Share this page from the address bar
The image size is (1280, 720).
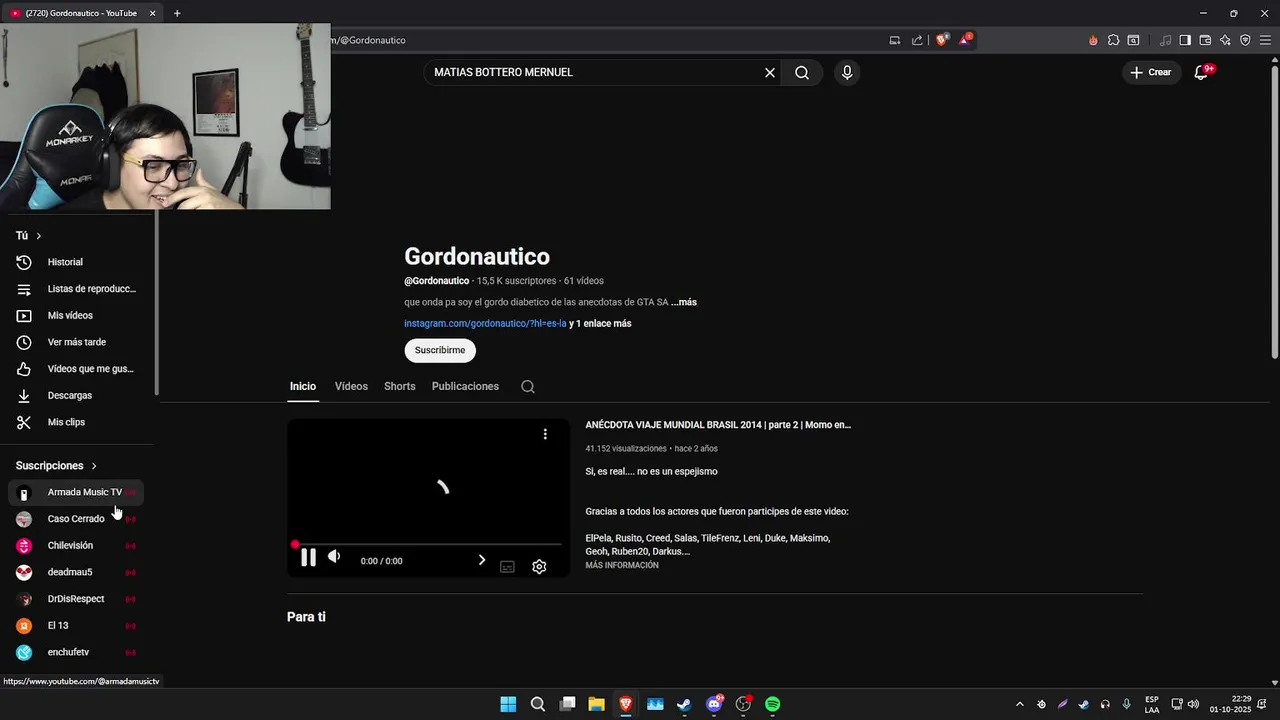(917, 40)
